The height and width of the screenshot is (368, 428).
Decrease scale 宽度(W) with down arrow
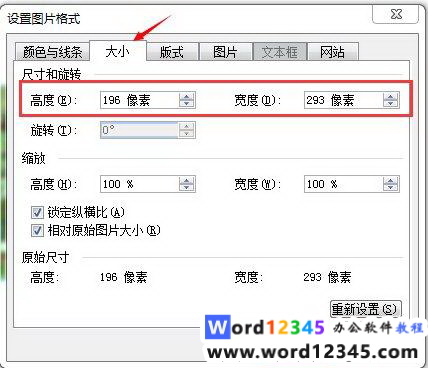pyautogui.click(x=391, y=188)
